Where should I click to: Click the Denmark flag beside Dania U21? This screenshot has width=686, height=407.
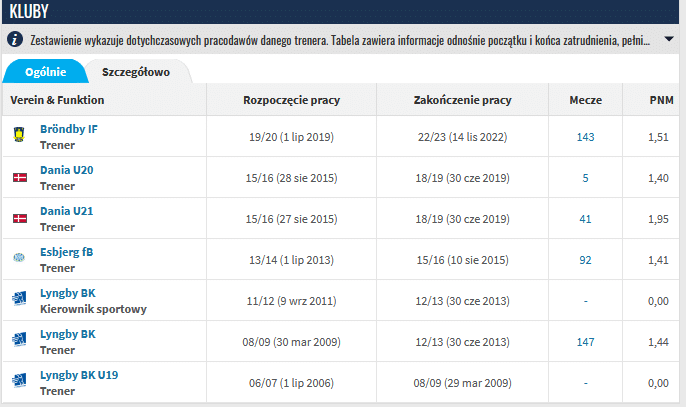(18, 218)
